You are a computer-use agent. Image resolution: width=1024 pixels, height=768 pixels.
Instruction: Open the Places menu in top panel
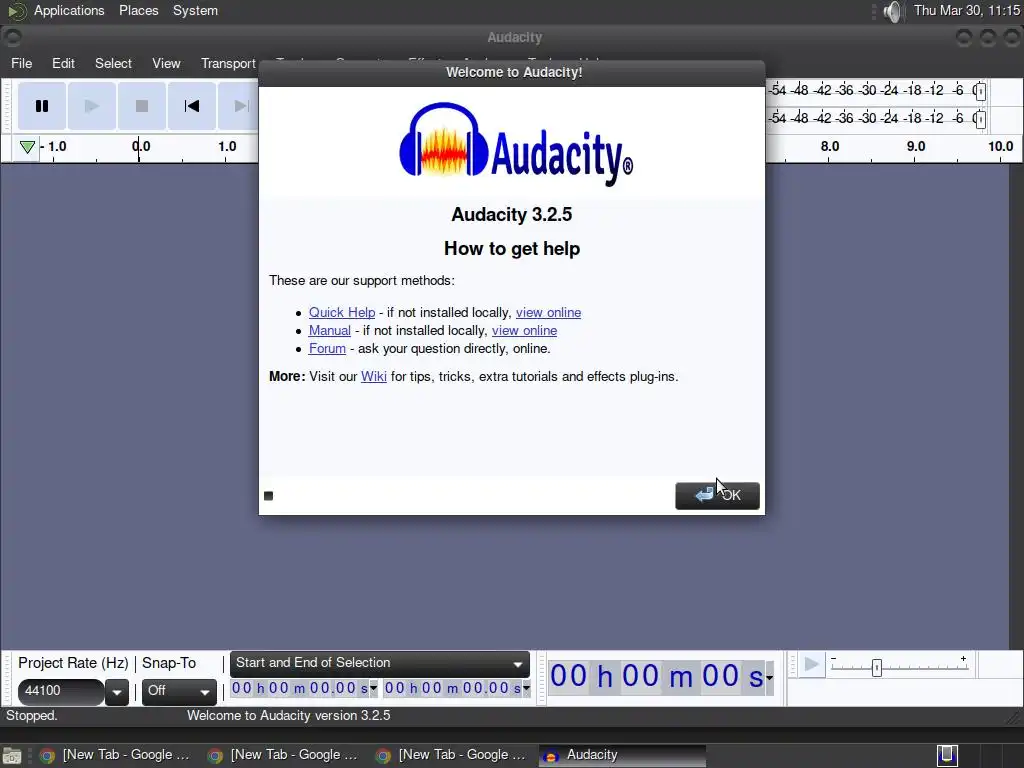[138, 10]
